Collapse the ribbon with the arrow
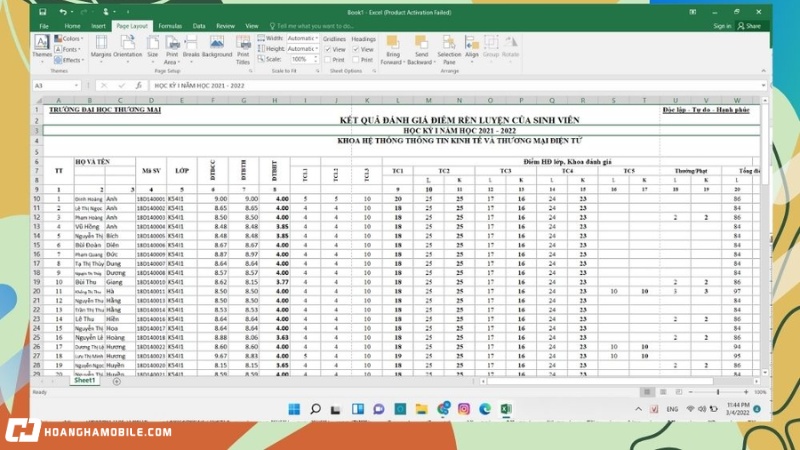The image size is (800, 450). [x=763, y=71]
